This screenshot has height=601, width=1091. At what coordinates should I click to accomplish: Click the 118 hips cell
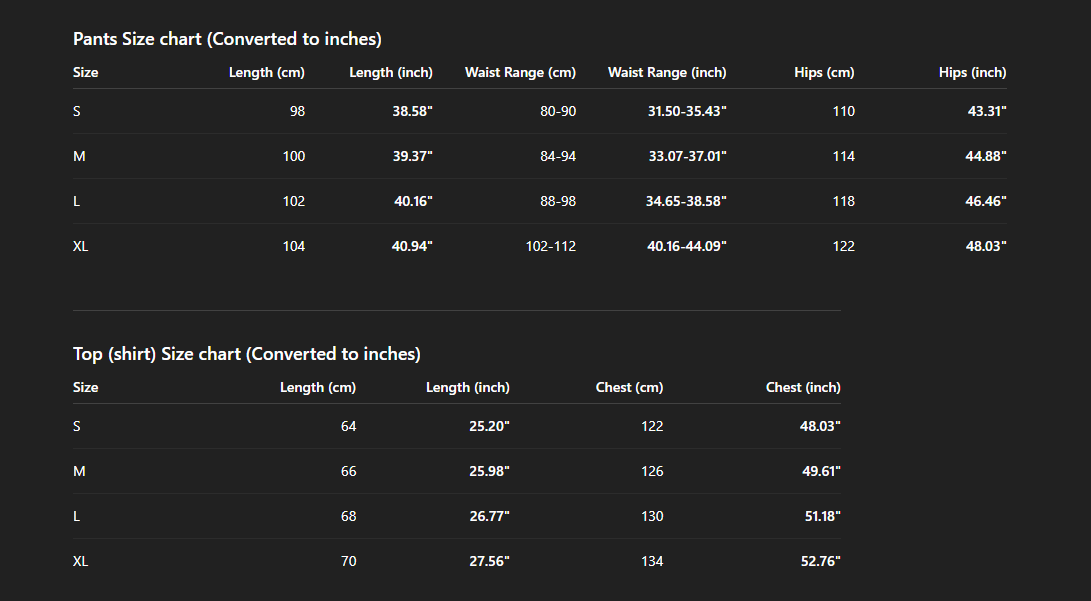tap(843, 202)
